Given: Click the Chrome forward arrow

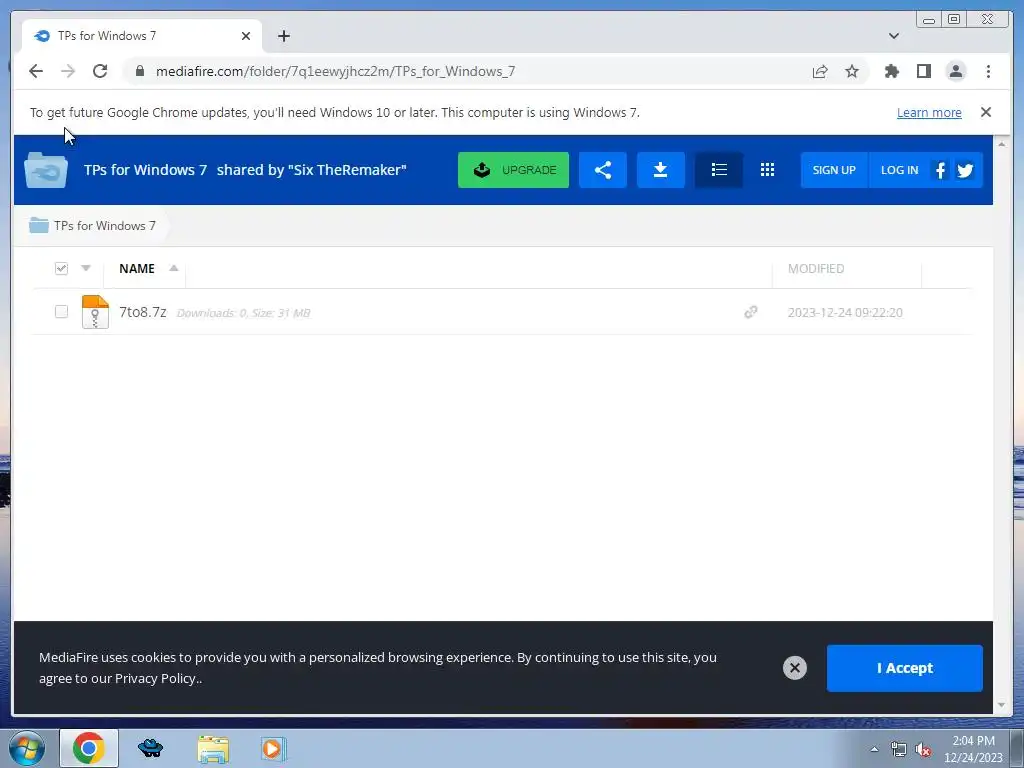Looking at the screenshot, I should [x=68, y=71].
